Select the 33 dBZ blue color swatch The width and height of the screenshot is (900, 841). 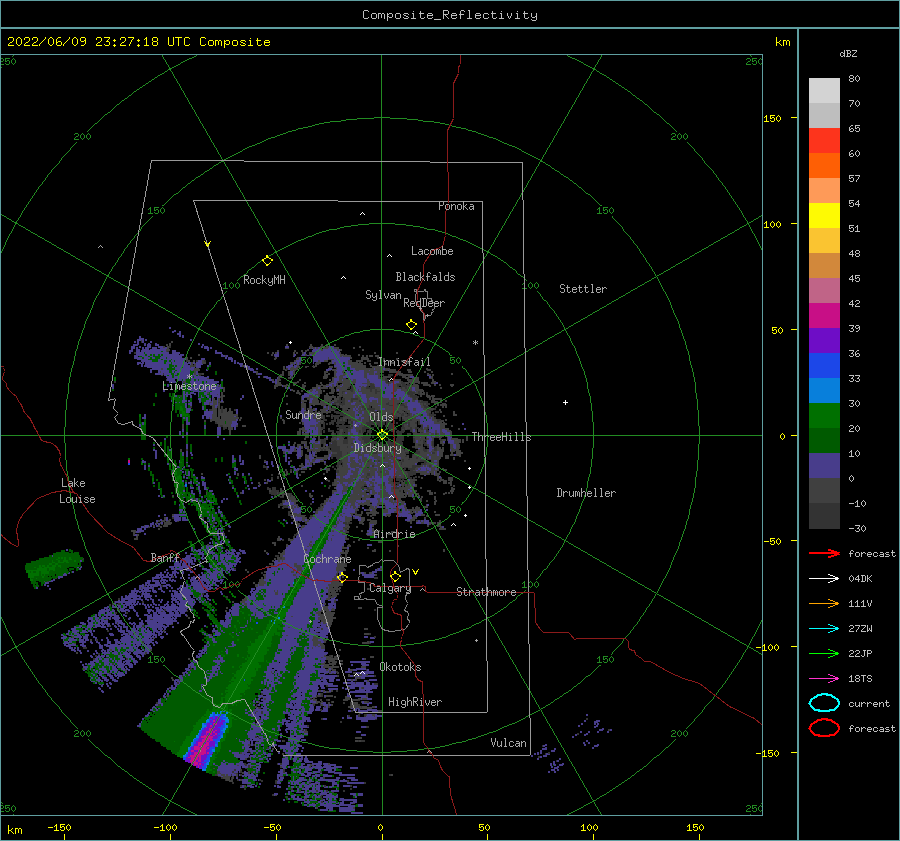(824, 366)
